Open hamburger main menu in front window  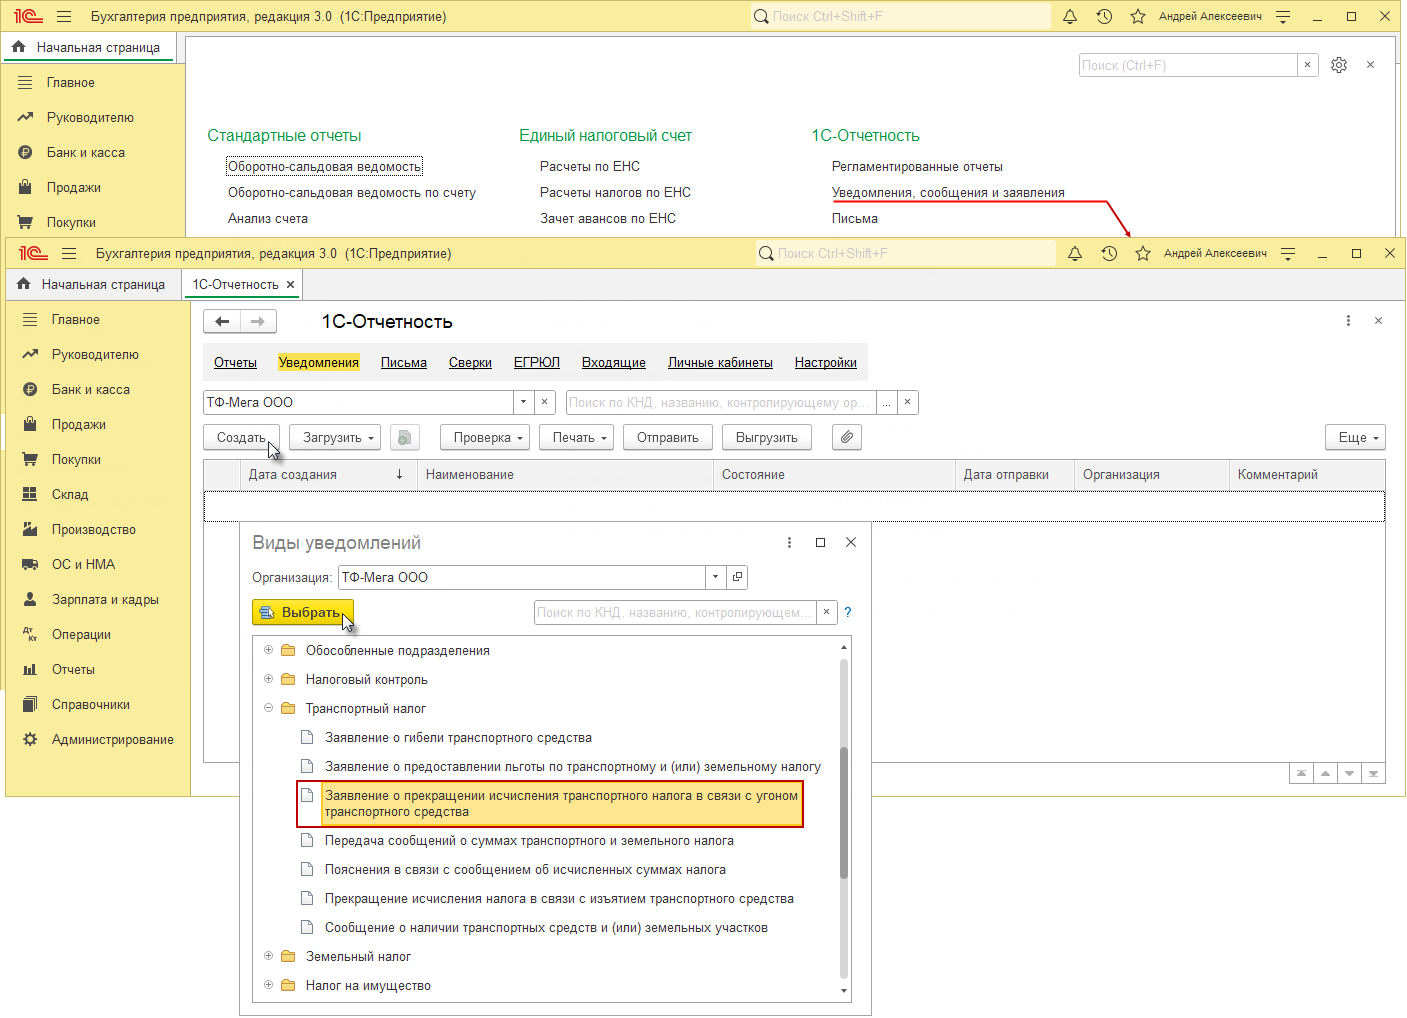pyautogui.click(x=69, y=254)
